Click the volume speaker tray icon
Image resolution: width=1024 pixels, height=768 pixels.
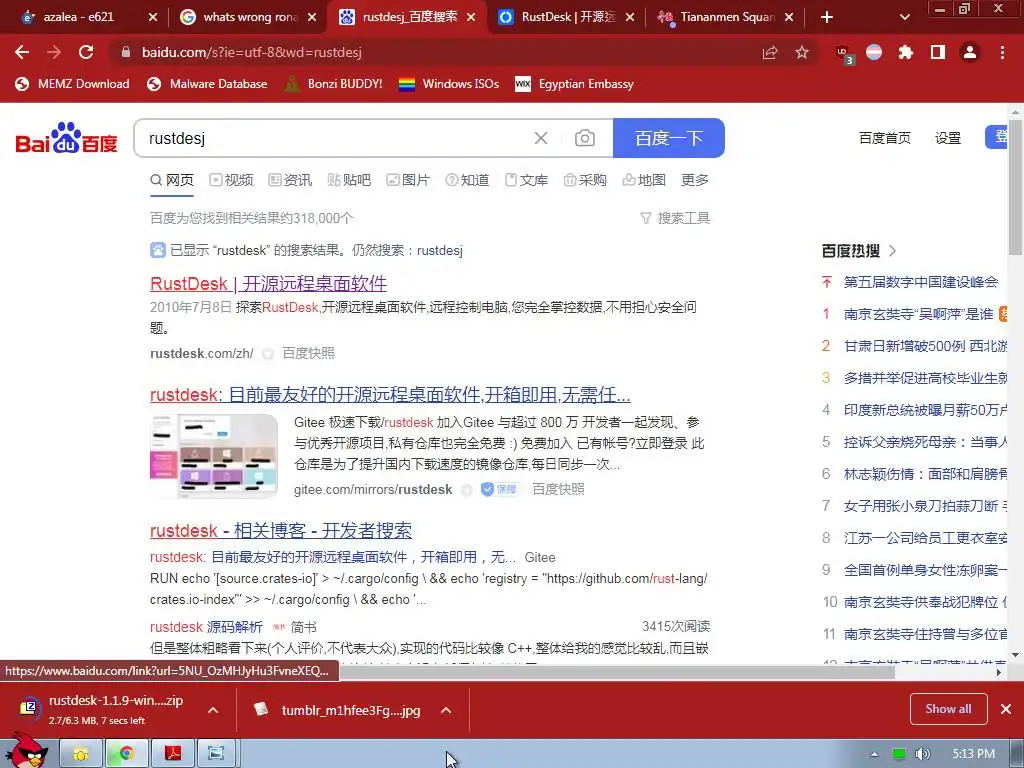click(922, 754)
